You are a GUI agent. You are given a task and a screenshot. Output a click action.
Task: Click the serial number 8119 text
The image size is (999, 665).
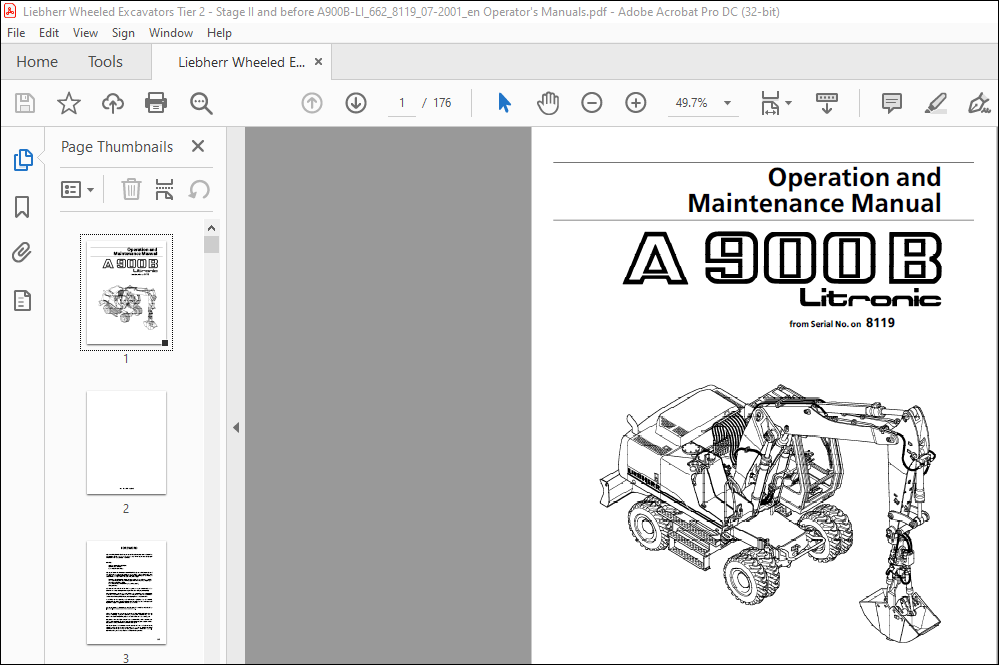[x=880, y=323]
